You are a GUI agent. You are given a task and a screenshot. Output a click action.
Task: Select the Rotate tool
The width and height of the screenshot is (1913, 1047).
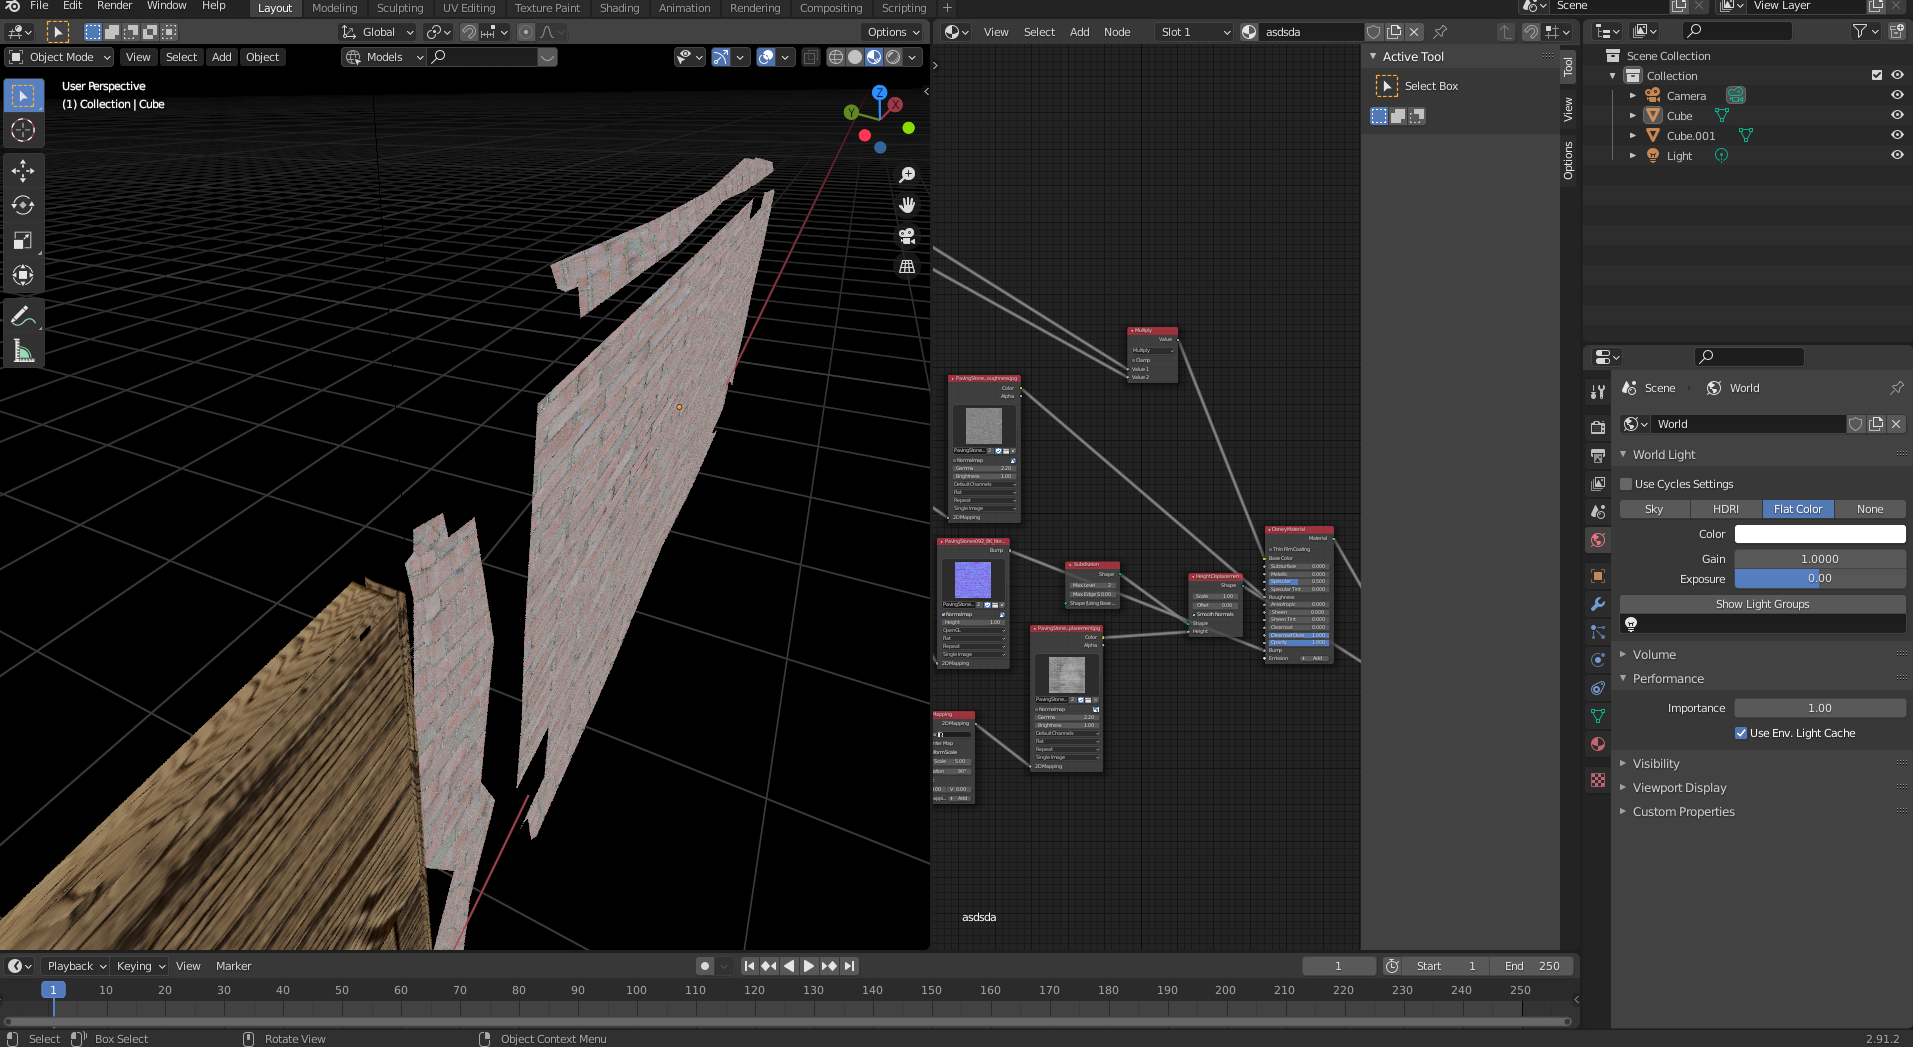coord(23,206)
